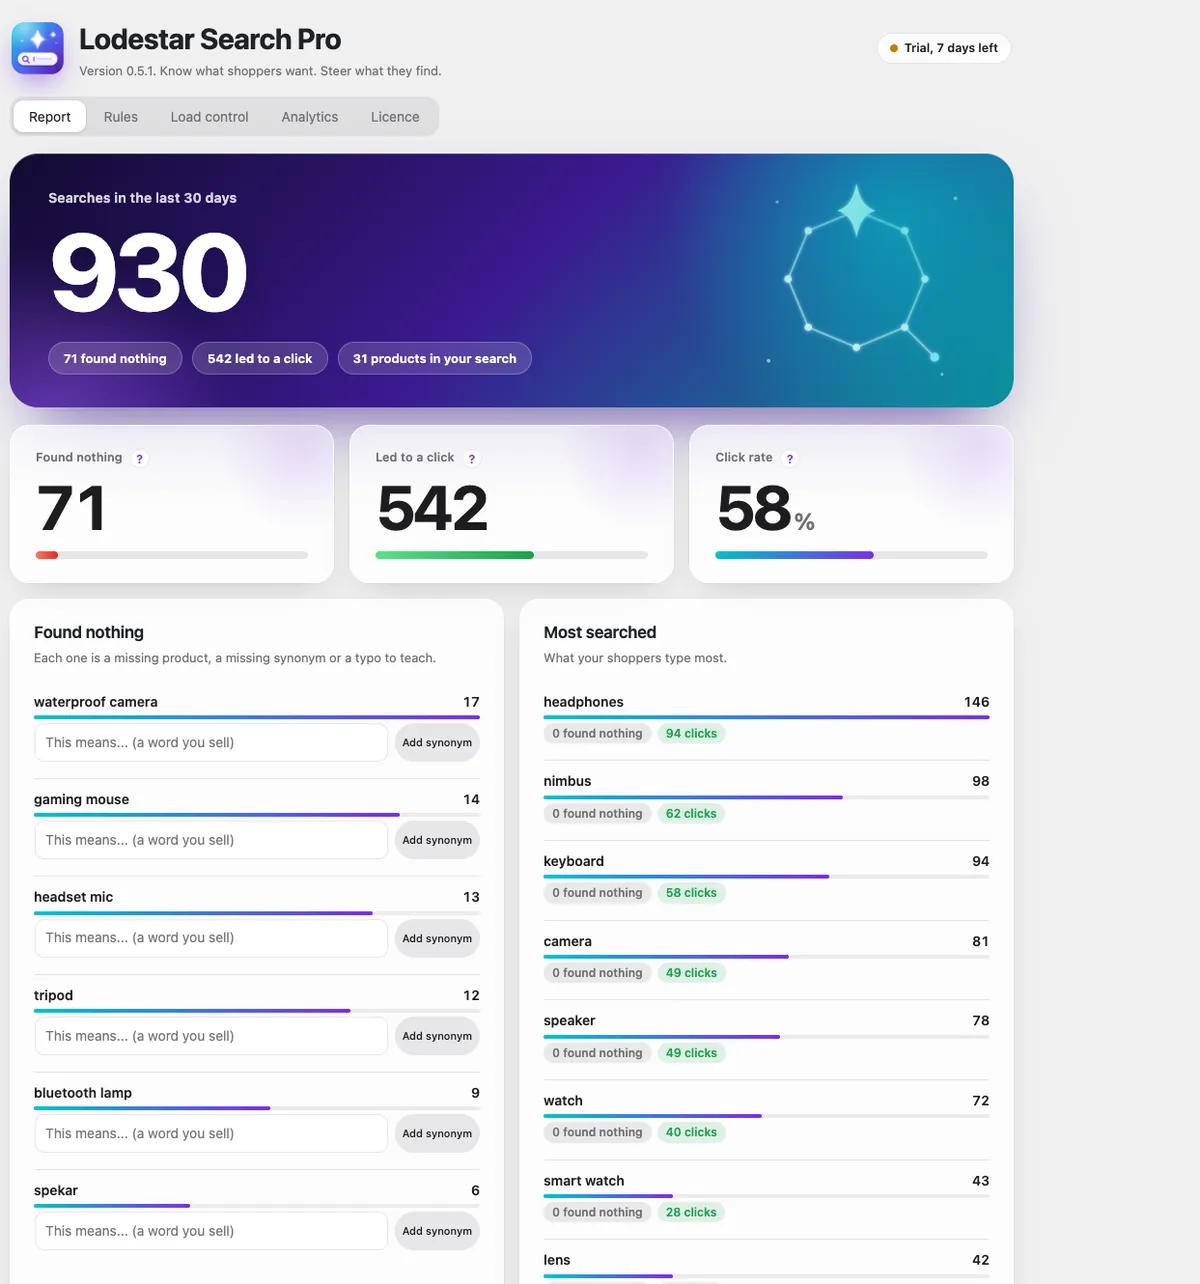Click the Most searched heading
The width and height of the screenshot is (1200, 1284).
(600, 633)
